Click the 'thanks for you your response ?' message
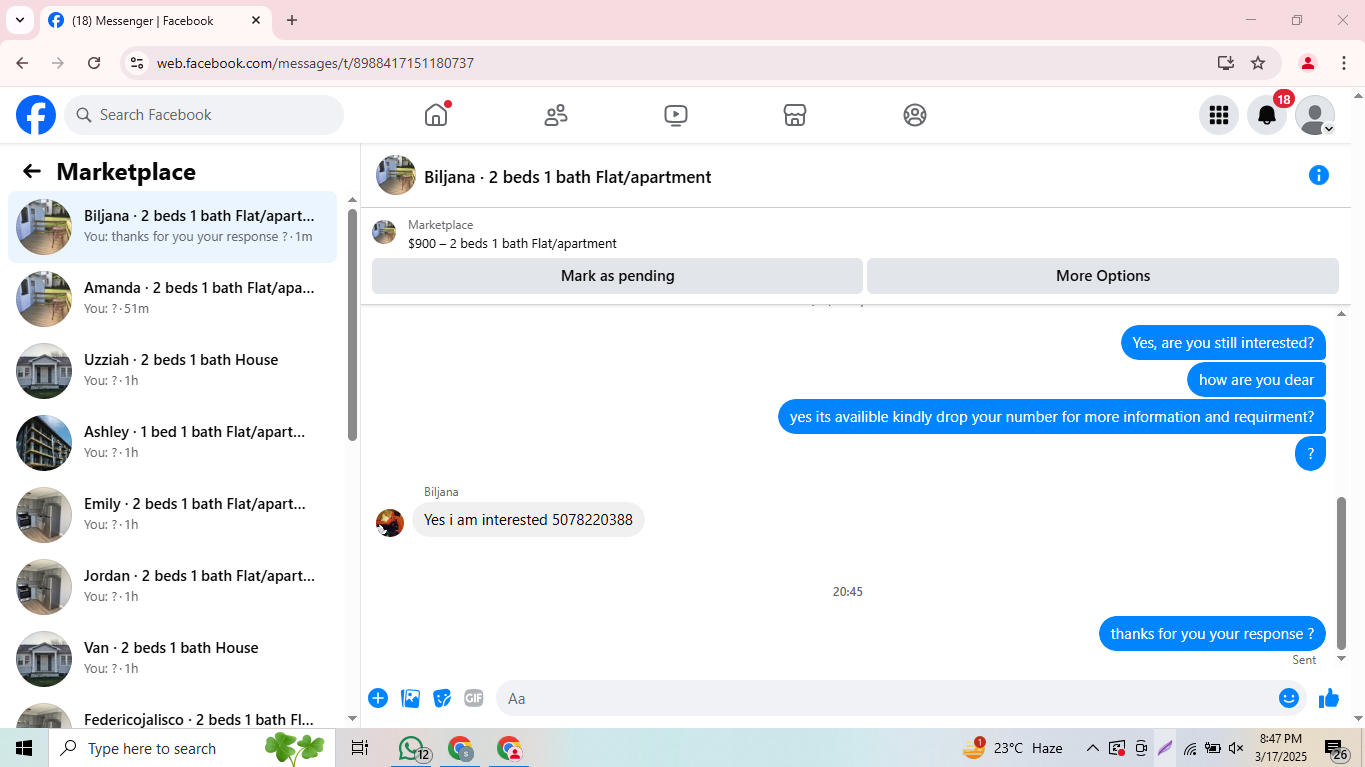This screenshot has height=767, width=1365. click(x=1212, y=634)
